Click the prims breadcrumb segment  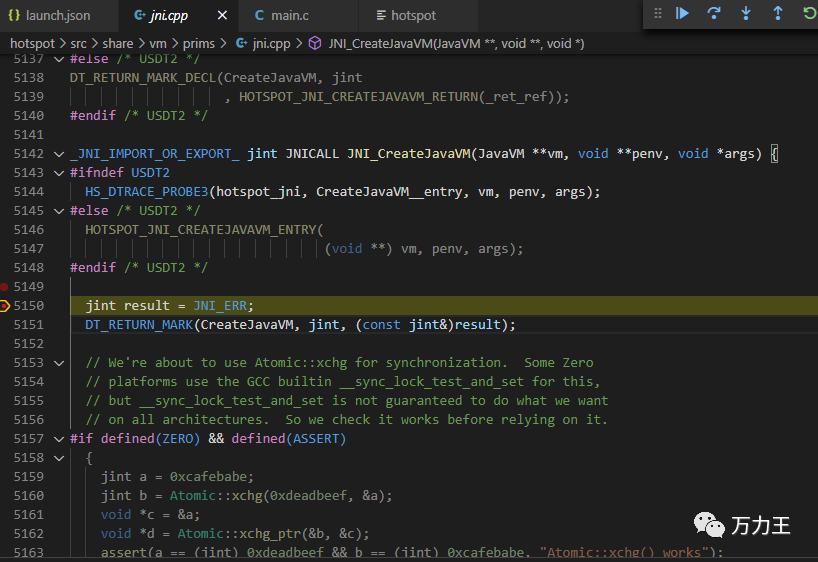point(200,43)
